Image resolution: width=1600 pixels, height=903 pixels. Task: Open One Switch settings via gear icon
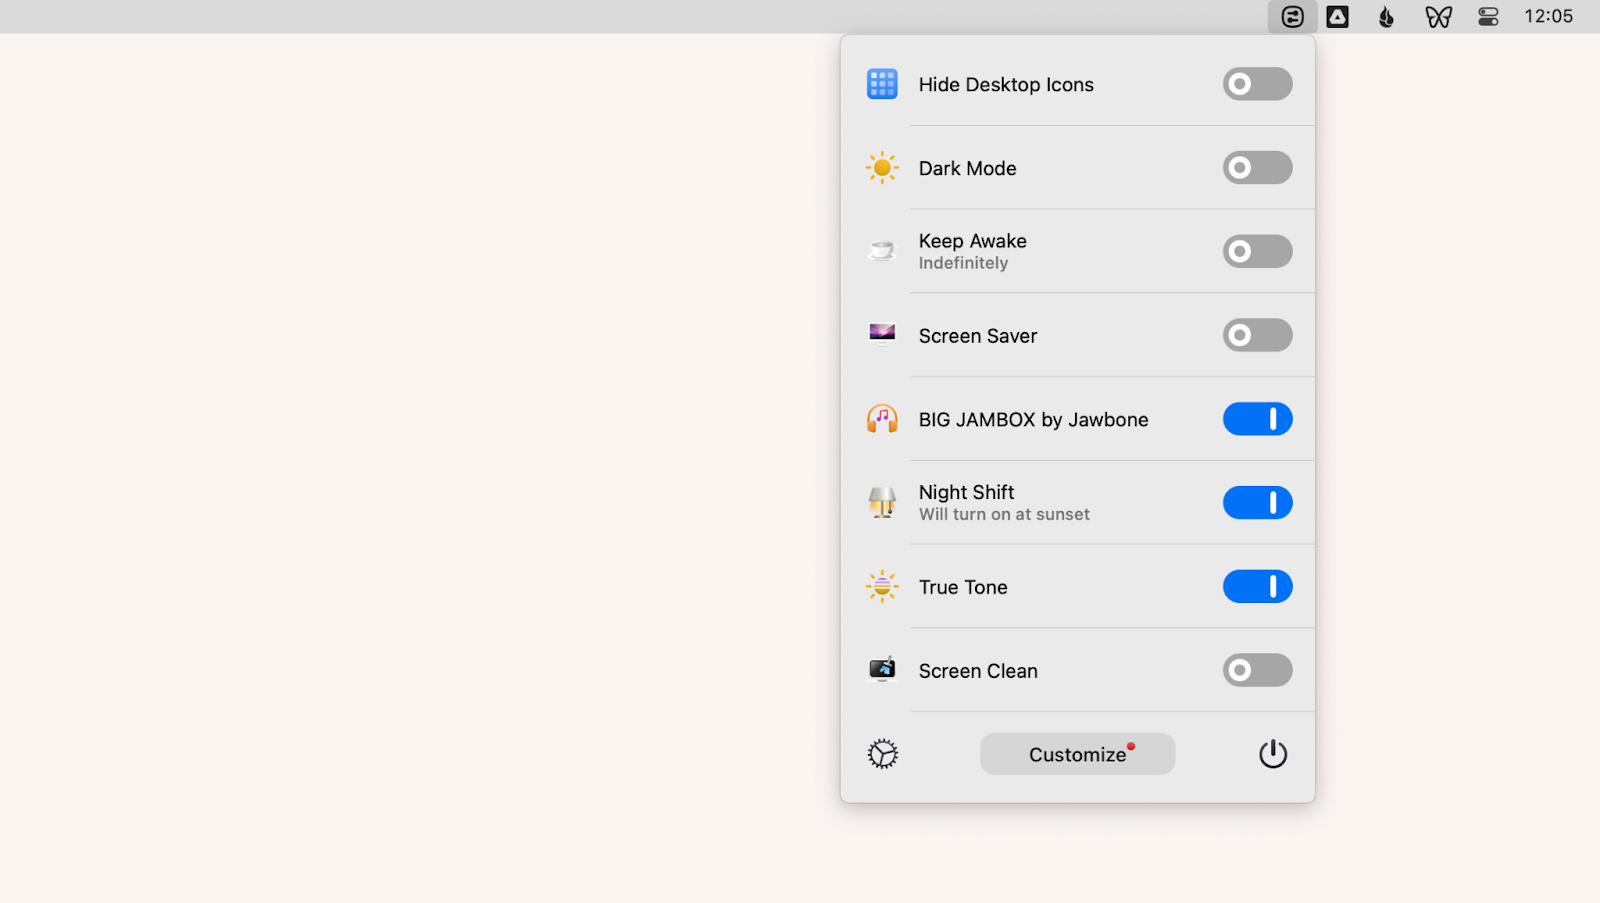[x=882, y=753]
